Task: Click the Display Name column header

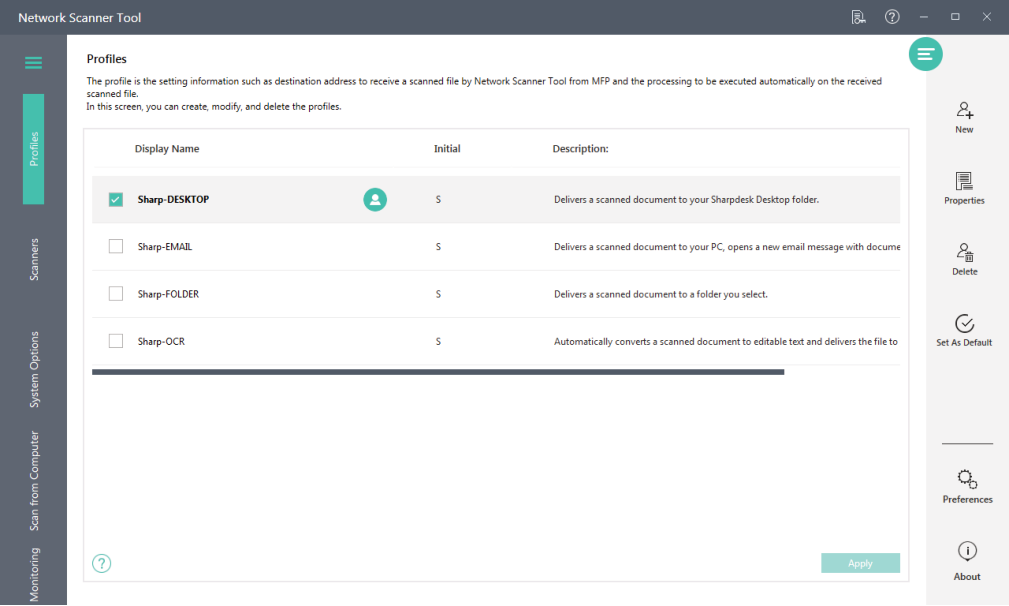Action: (167, 149)
